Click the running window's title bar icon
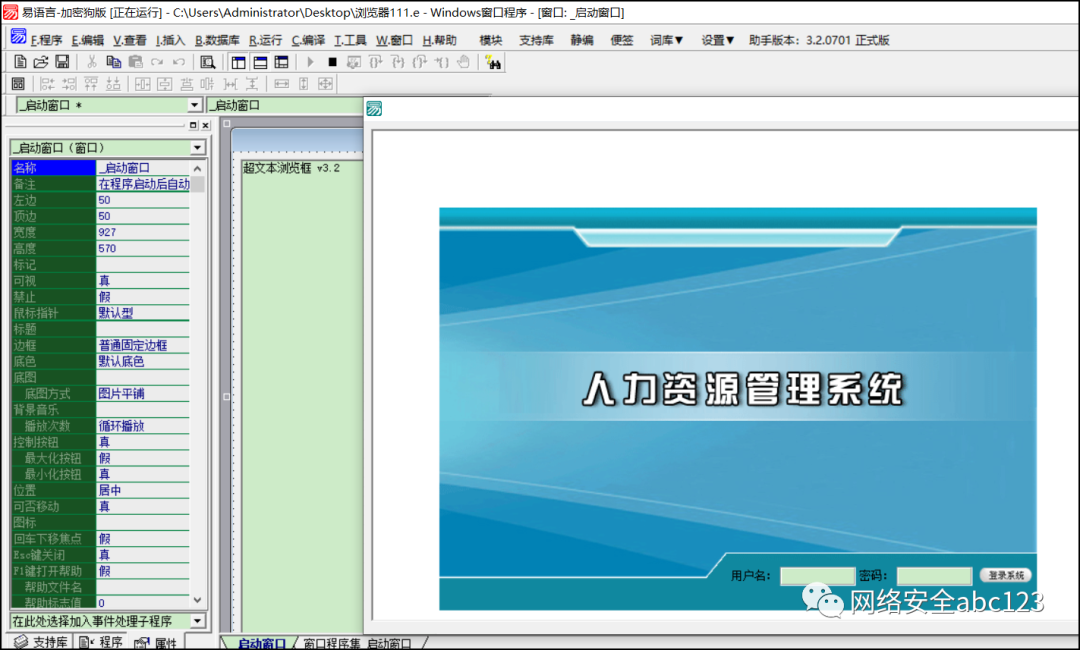 374,108
